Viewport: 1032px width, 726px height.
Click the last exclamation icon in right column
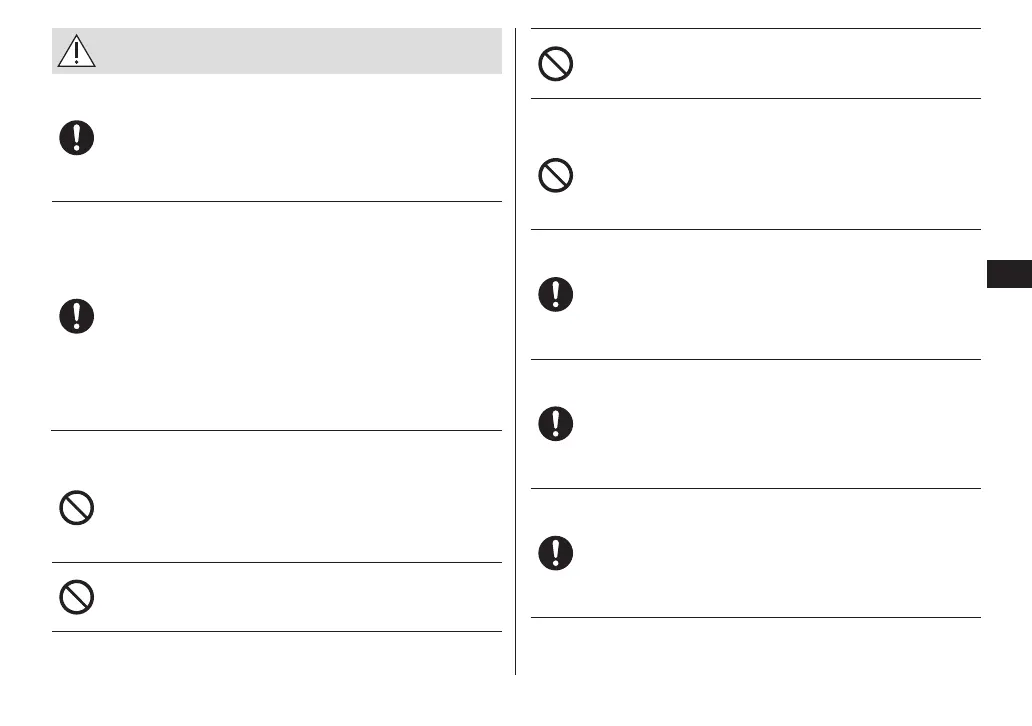[x=556, y=553]
